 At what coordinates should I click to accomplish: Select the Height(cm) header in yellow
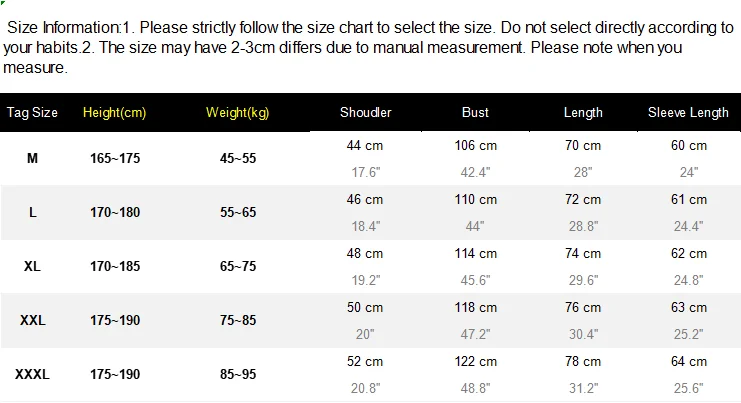coord(114,112)
